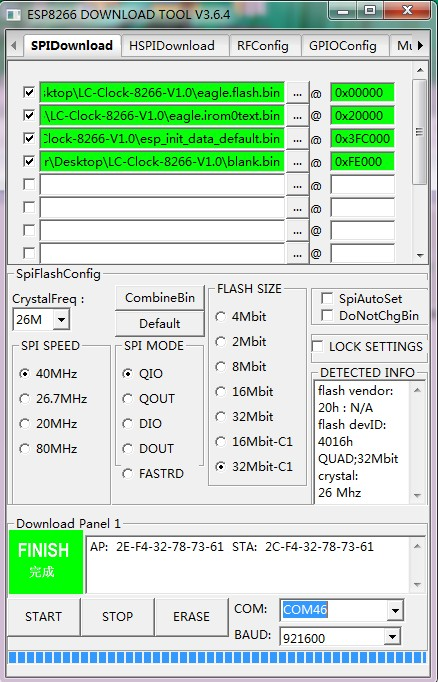Click the CombineBin button
The image size is (438, 682).
(160, 298)
